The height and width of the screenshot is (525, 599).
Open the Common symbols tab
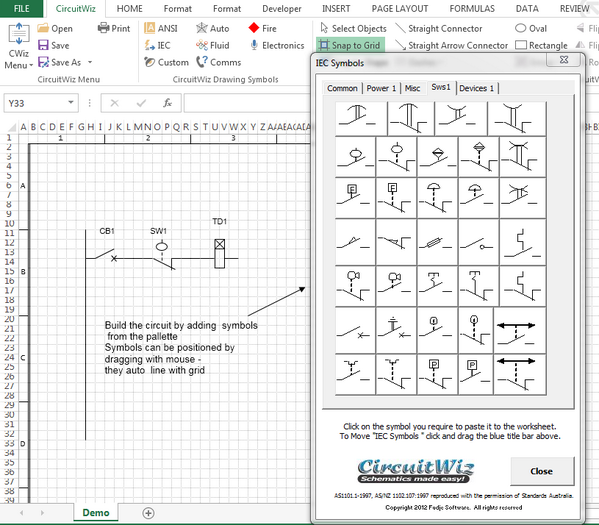(x=342, y=88)
